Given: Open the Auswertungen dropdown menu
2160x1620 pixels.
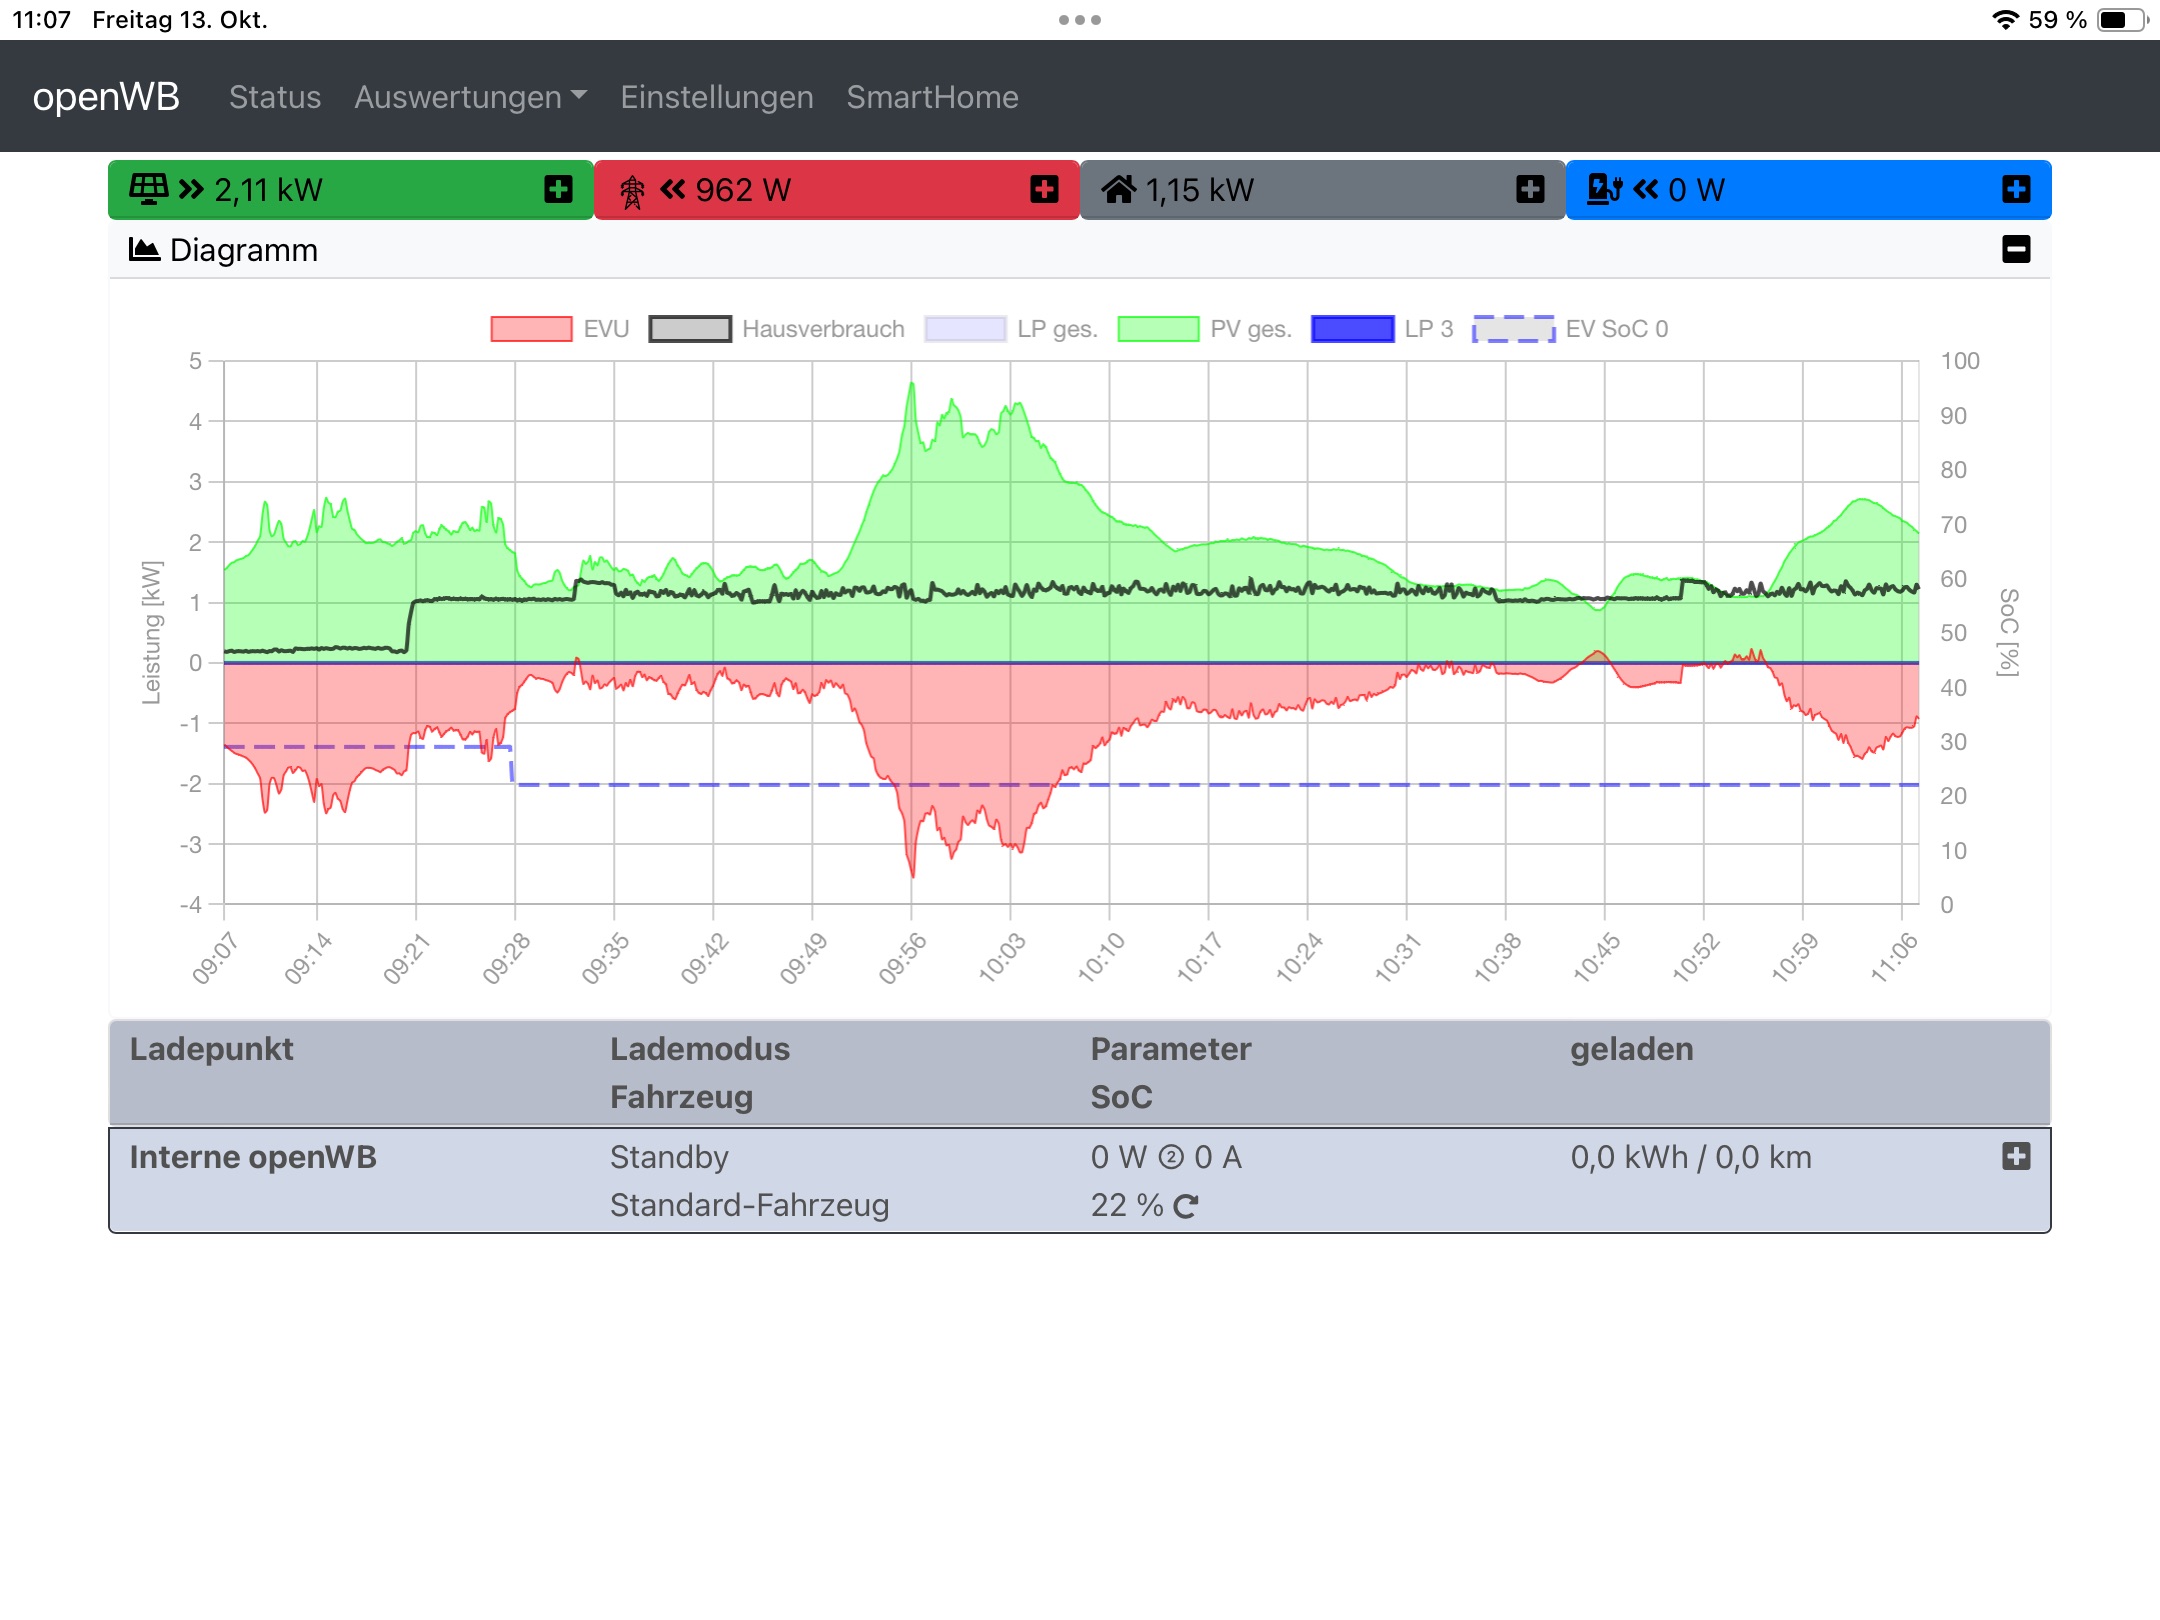Looking at the screenshot, I should [x=470, y=97].
